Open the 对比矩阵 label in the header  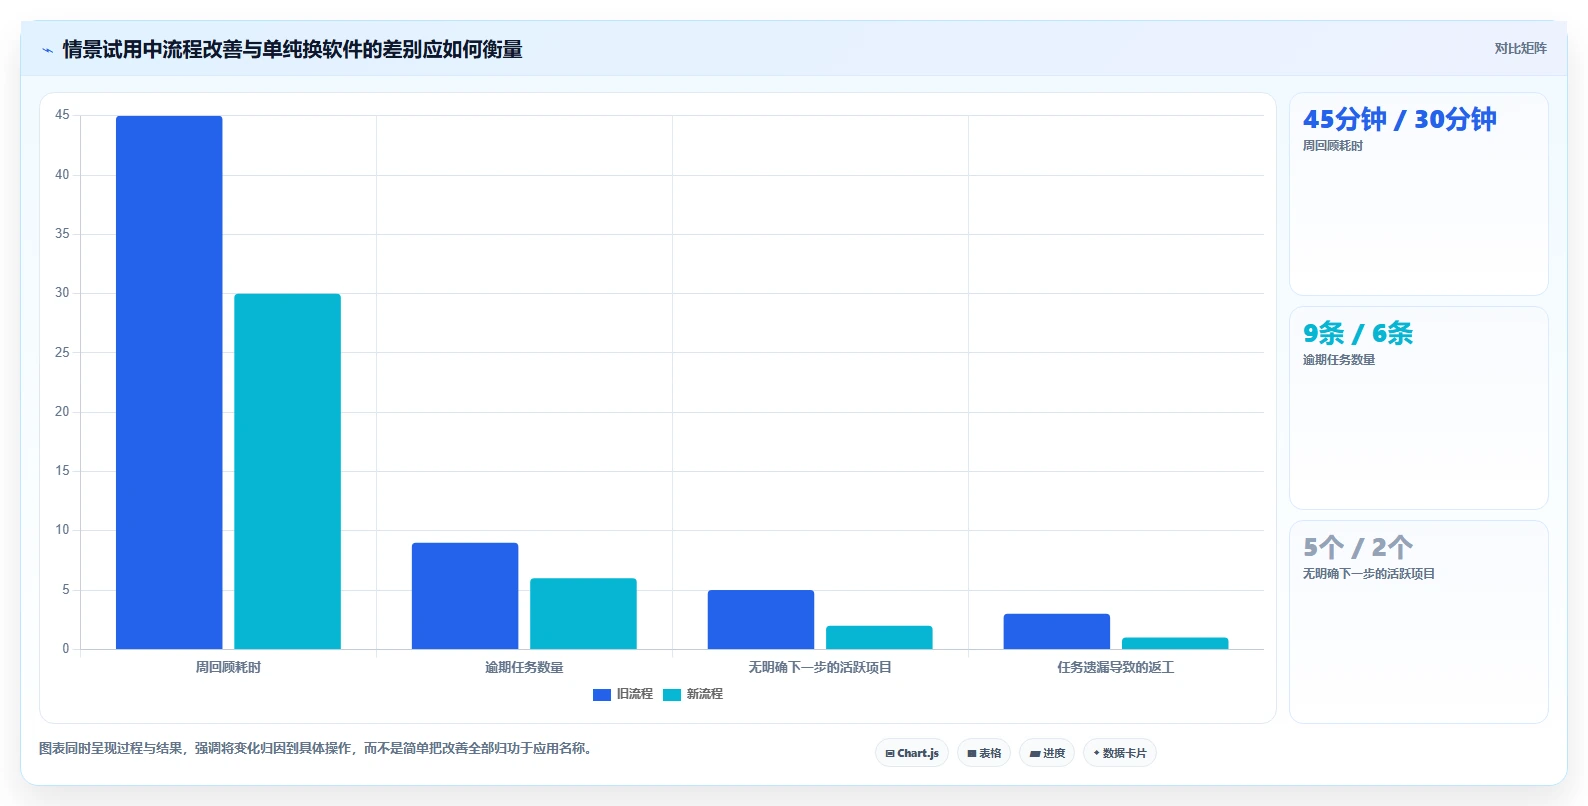(1520, 49)
